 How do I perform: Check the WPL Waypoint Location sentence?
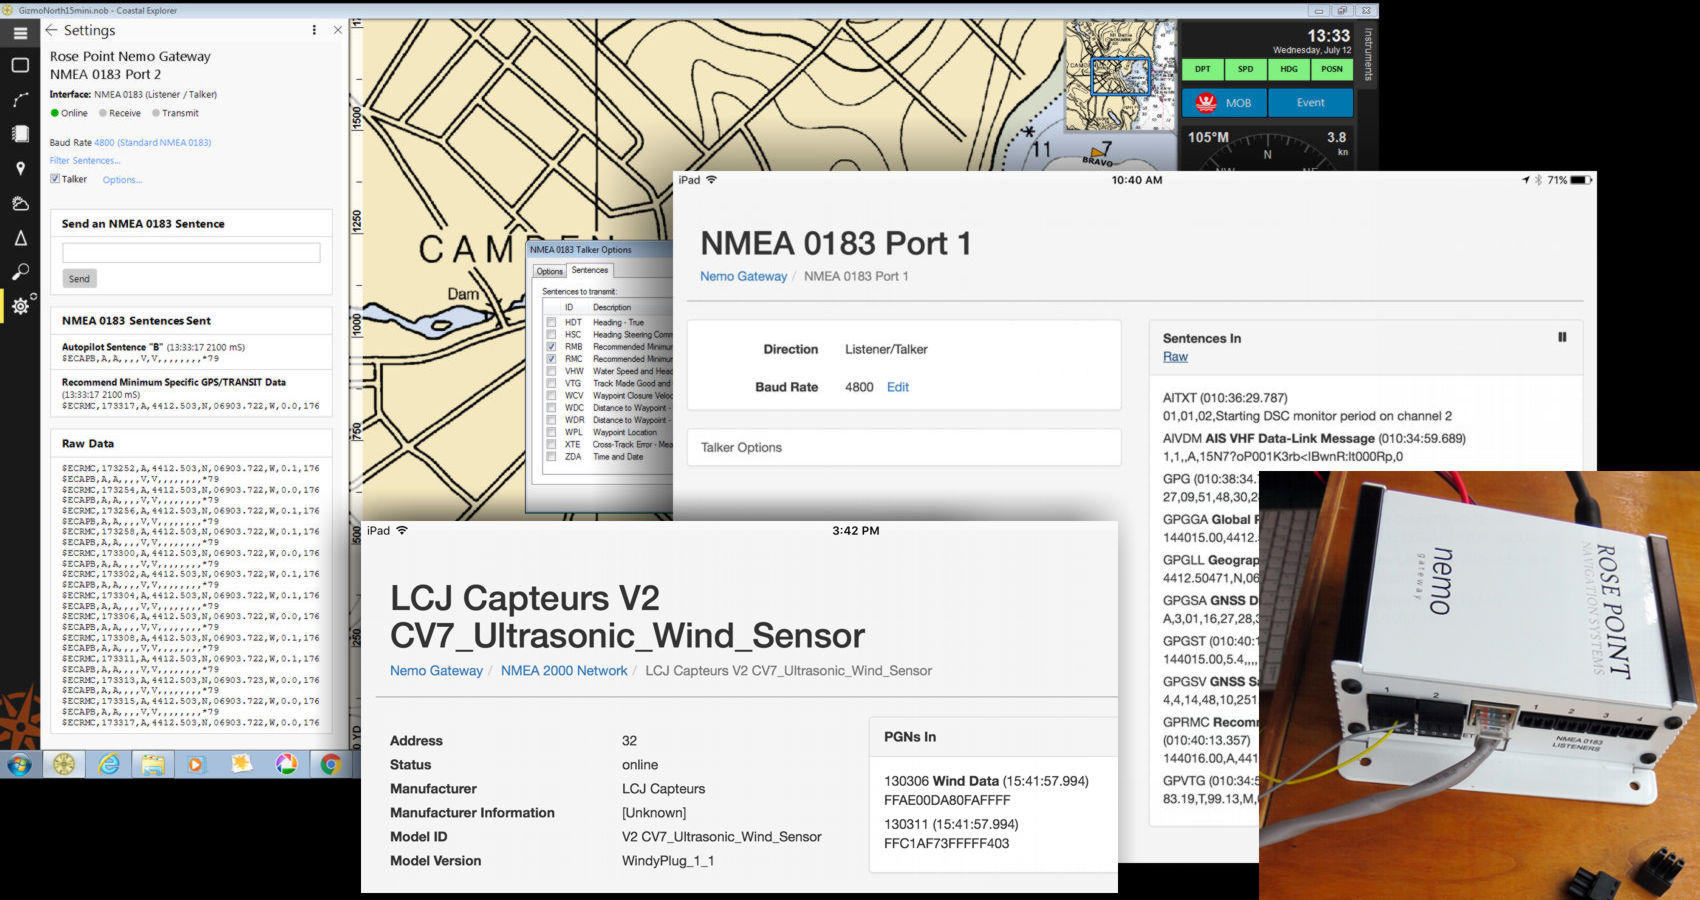click(551, 432)
